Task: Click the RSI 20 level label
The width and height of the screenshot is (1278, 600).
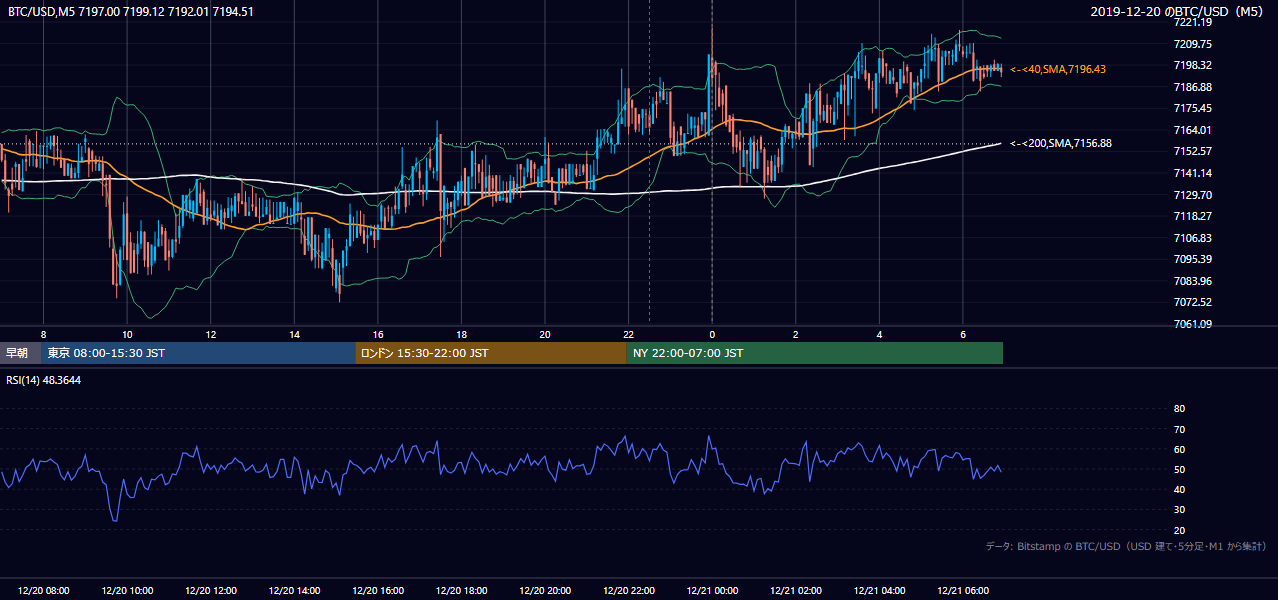Action: point(1179,530)
